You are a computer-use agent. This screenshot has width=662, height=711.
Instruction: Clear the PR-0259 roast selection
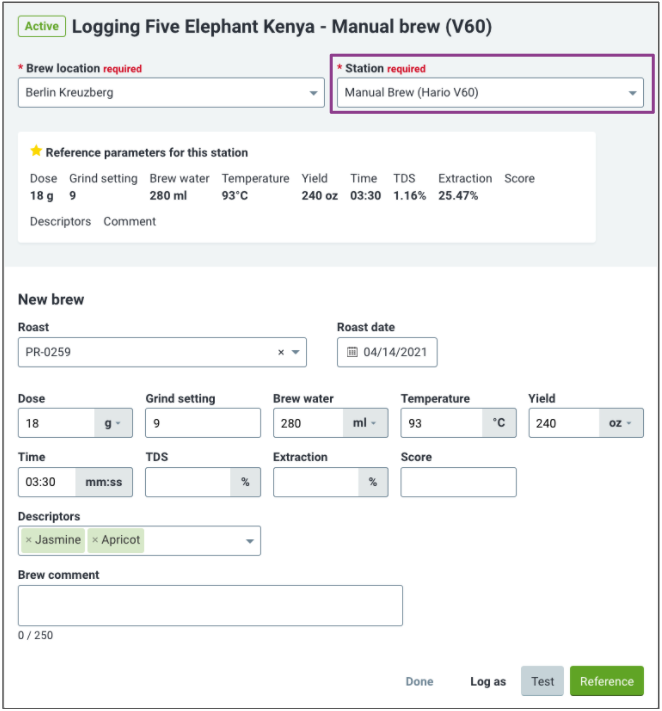281,352
